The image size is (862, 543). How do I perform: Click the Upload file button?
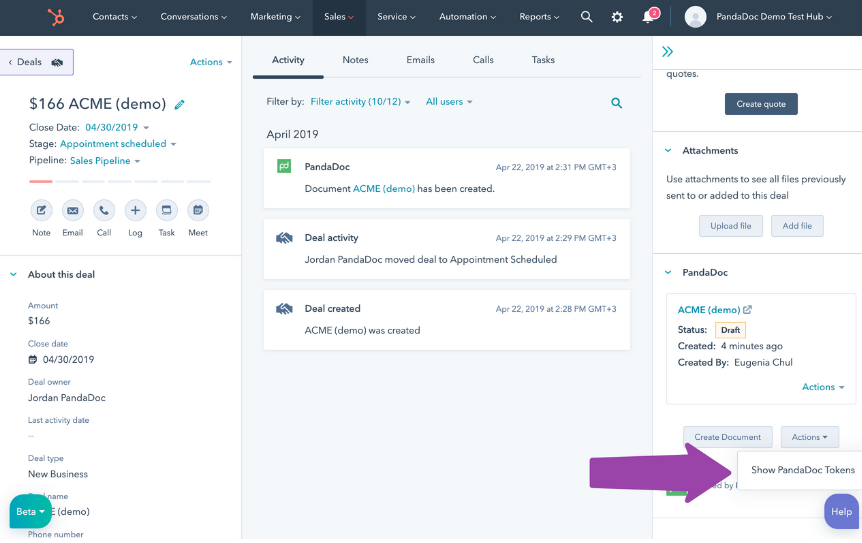[731, 226]
